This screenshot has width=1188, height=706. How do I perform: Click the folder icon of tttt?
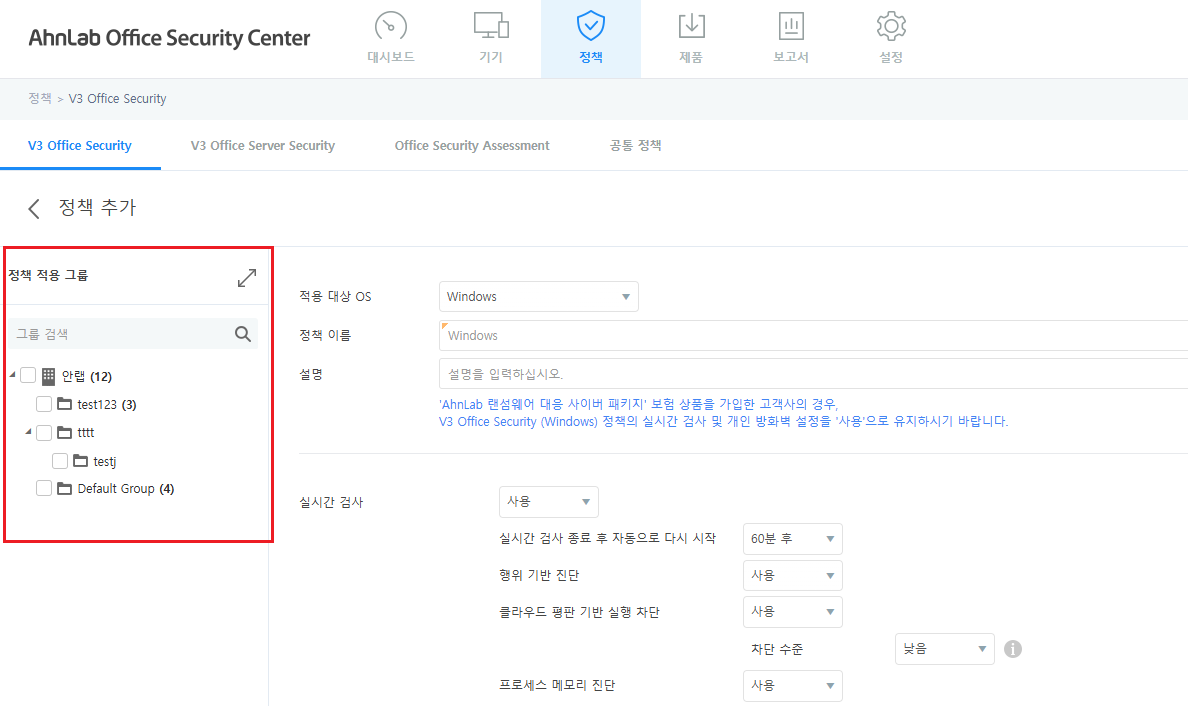point(64,433)
